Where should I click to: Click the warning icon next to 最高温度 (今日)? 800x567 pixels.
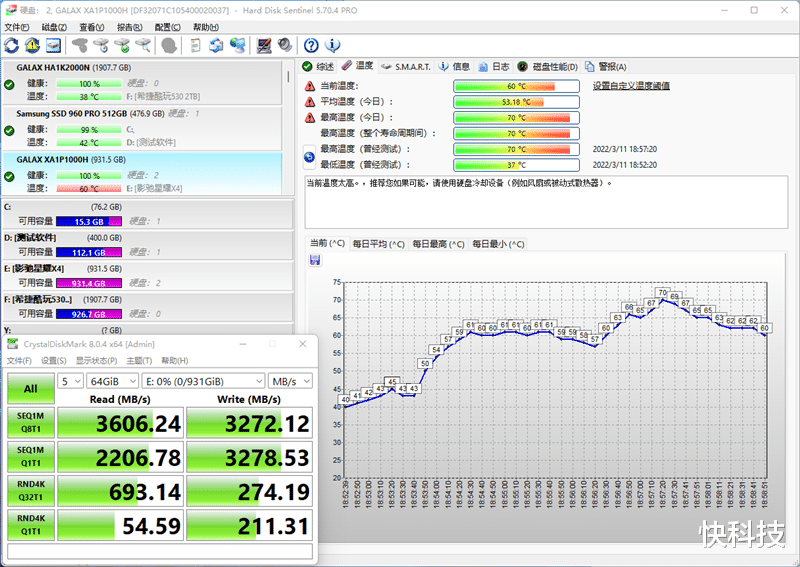[310, 118]
